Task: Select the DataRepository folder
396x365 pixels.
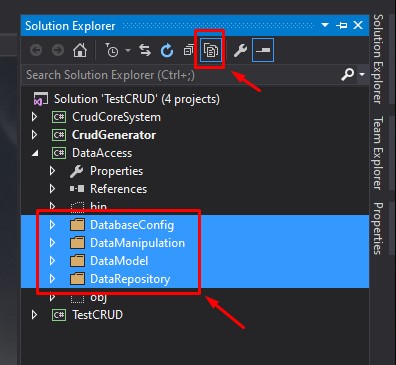Action: click(130, 279)
